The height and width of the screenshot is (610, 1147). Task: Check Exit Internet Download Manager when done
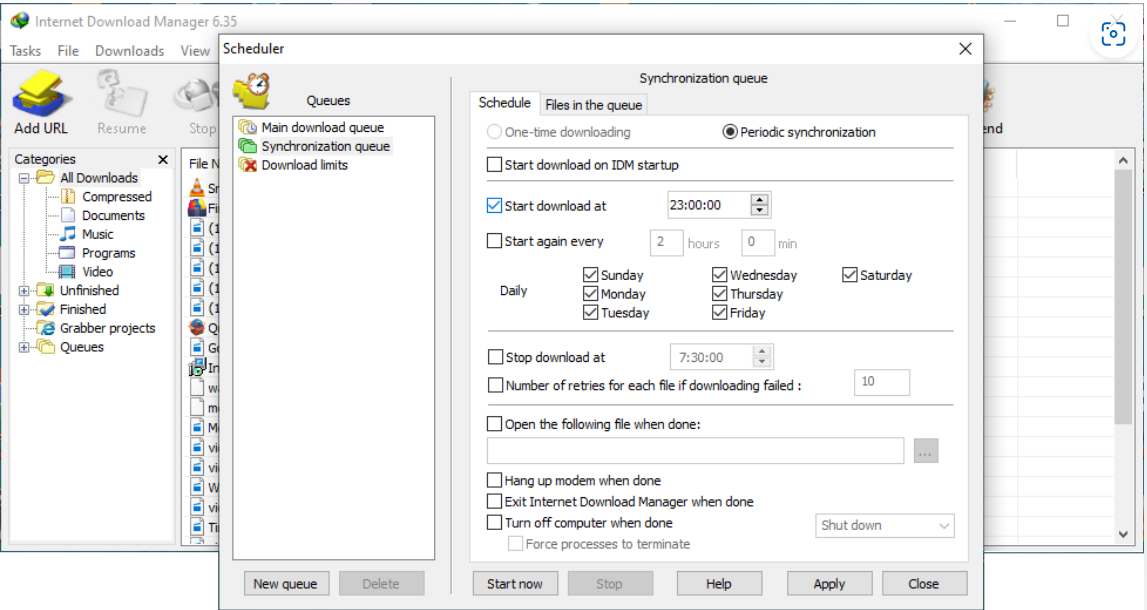coord(494,501)
